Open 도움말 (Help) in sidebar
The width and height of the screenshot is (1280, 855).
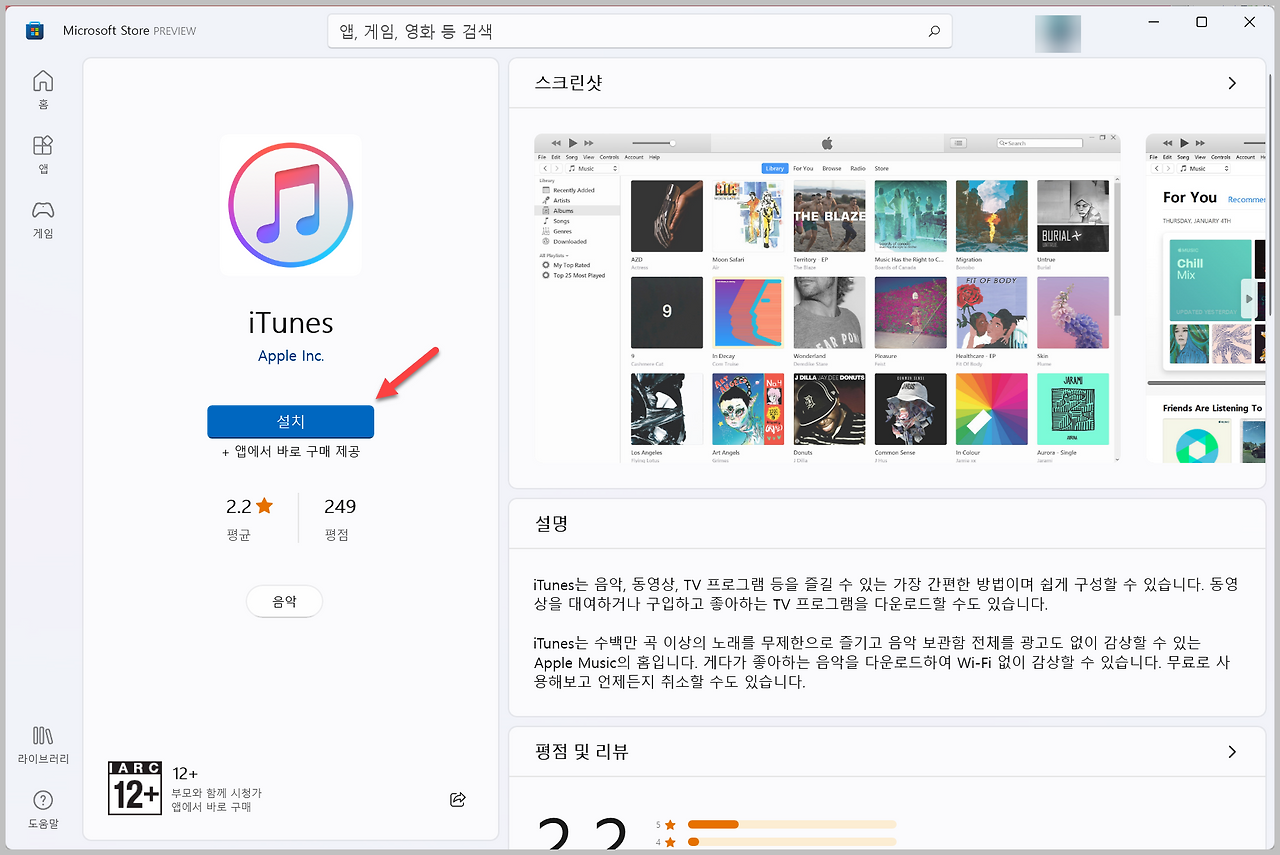pyautogui.click(x=43, y=809)
